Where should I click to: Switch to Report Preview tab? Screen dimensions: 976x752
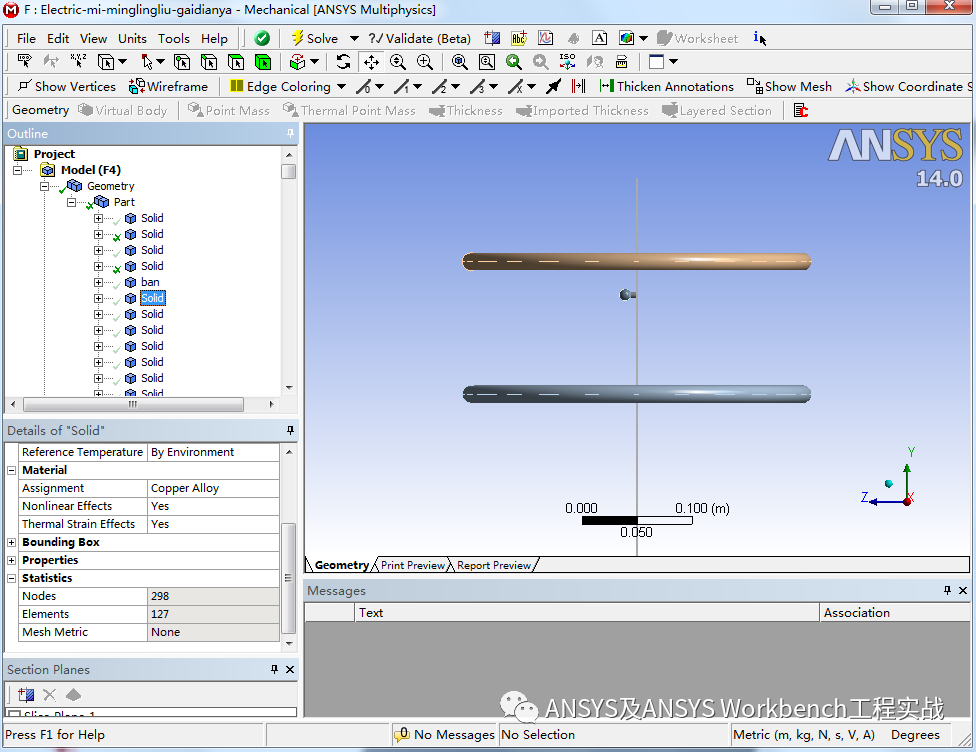click(x=494, y=565)
